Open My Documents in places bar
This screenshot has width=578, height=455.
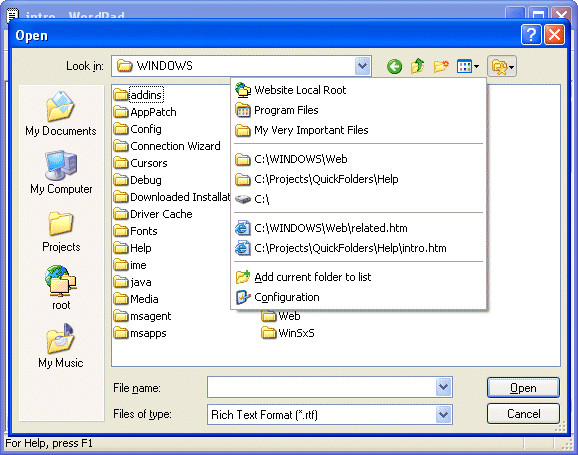(x=61, y=114)
